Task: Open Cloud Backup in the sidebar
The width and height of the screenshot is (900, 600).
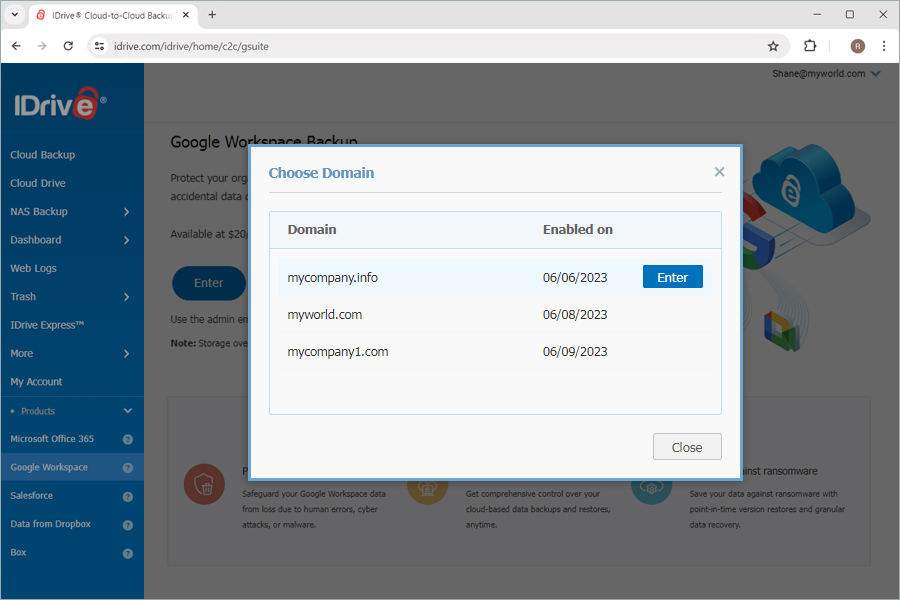Action: tap(42, 155)
